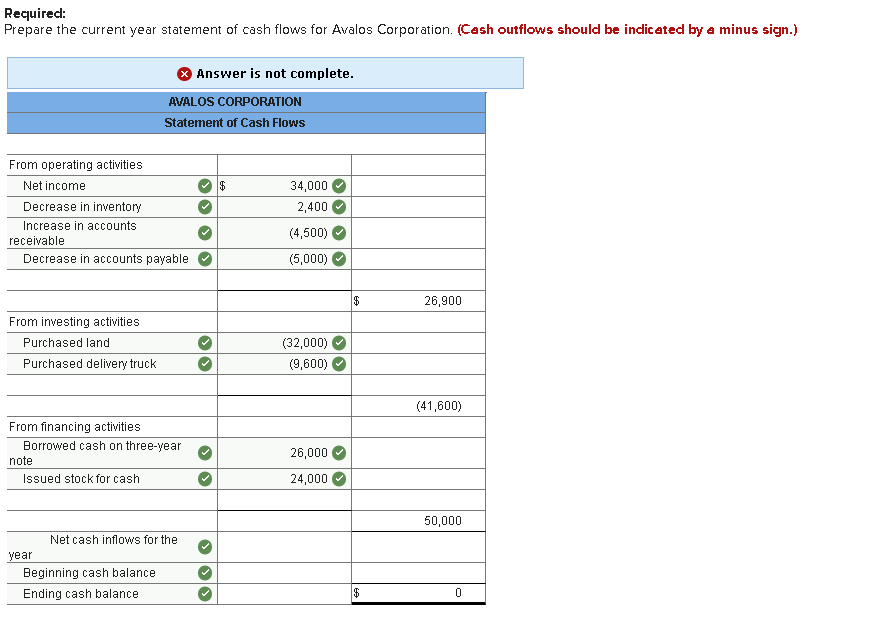Click the financing activities total 50,000
The width and height of the screenshot is (885, 617).
(418, 520)
